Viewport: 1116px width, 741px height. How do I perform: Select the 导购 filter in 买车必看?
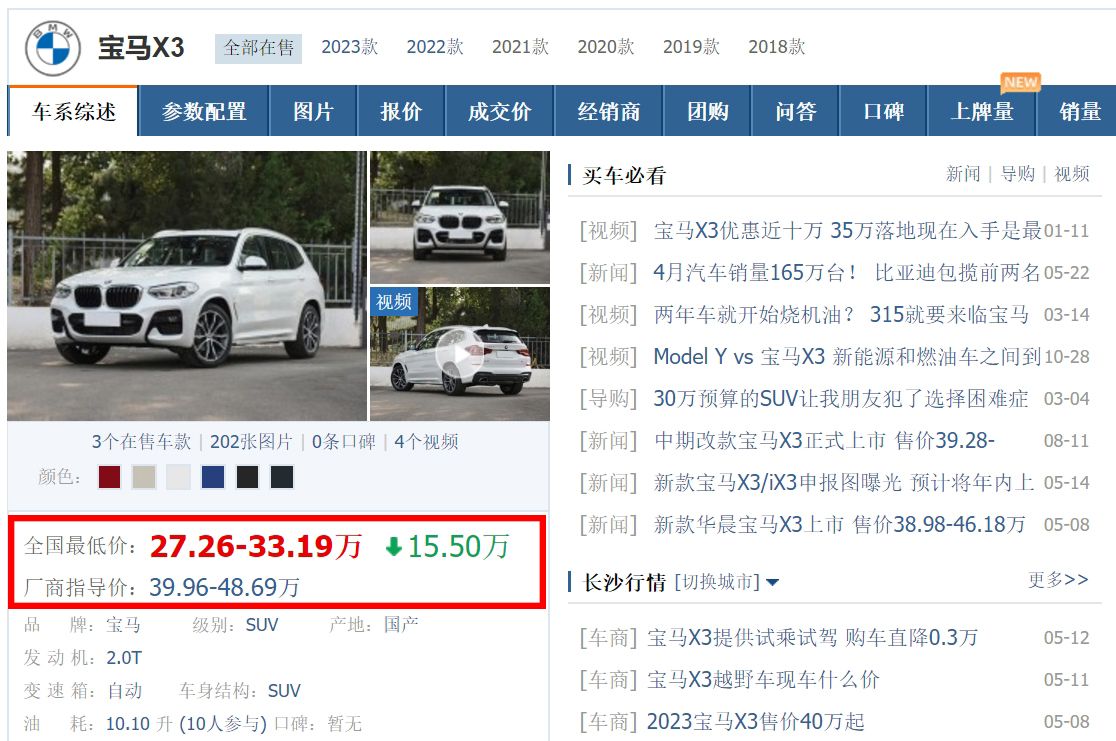(1017, 174)
